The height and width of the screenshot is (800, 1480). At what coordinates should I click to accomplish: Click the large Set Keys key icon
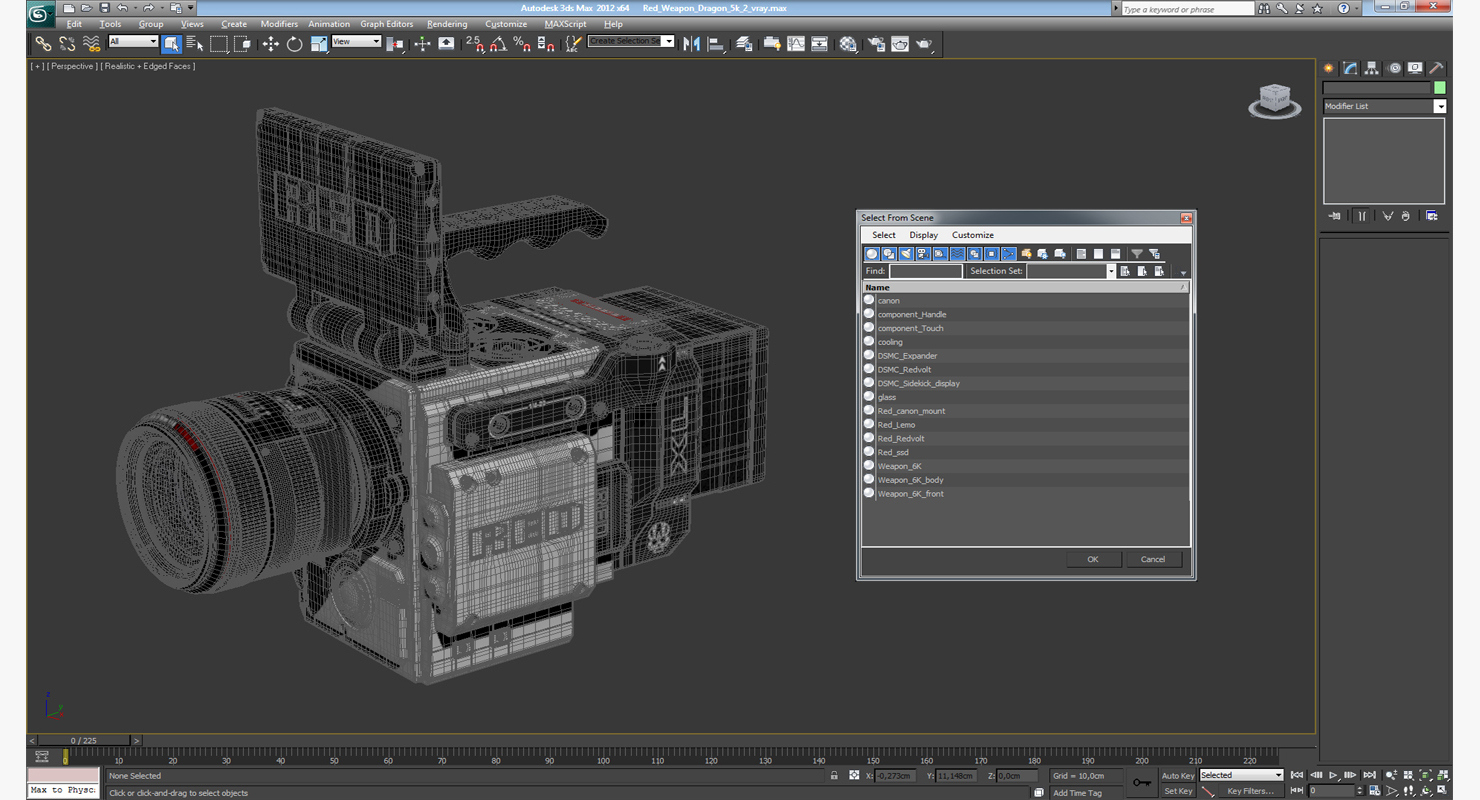point(1142,783)
